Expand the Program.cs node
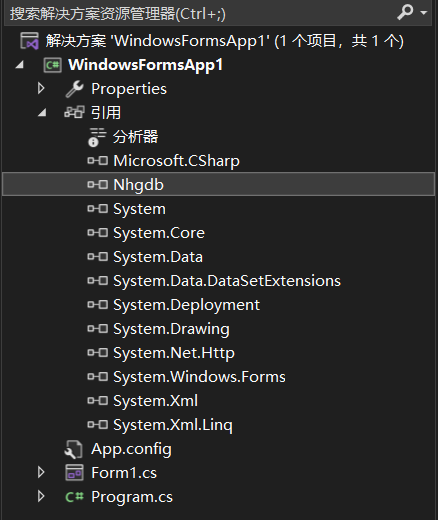438x520 pixels. [x=41, y=496]
